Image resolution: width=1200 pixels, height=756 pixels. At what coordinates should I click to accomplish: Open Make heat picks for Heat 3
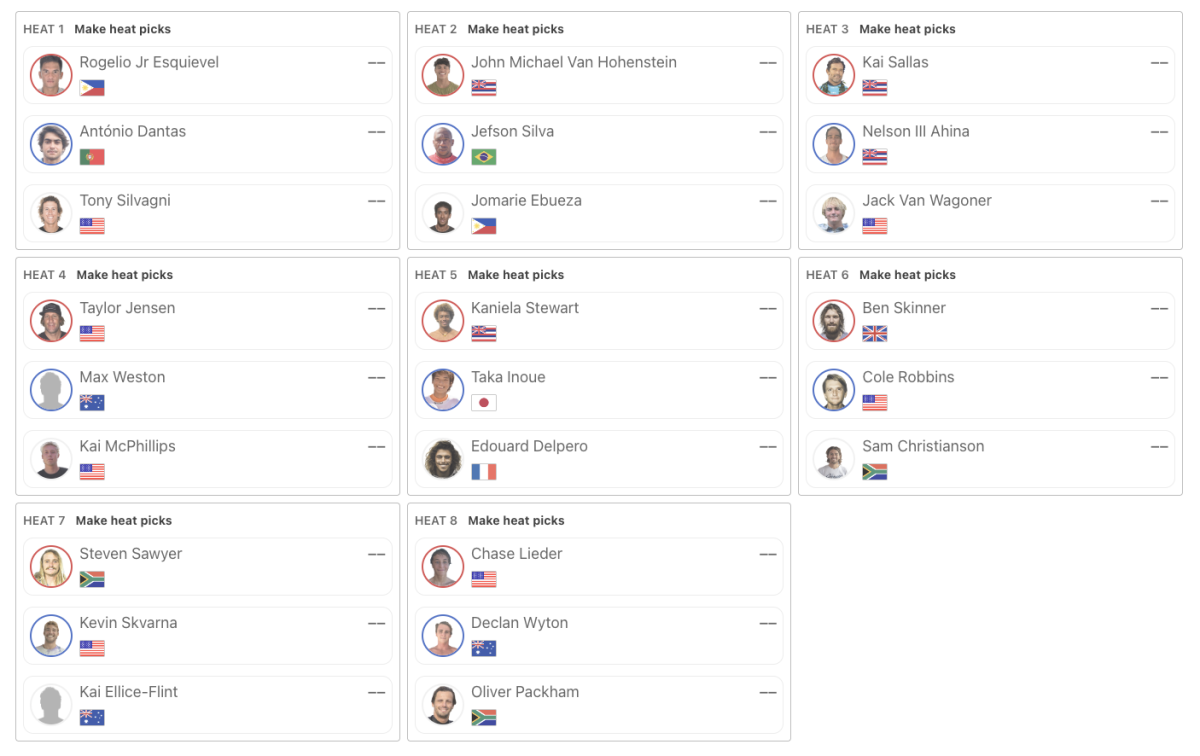point(907,29)
